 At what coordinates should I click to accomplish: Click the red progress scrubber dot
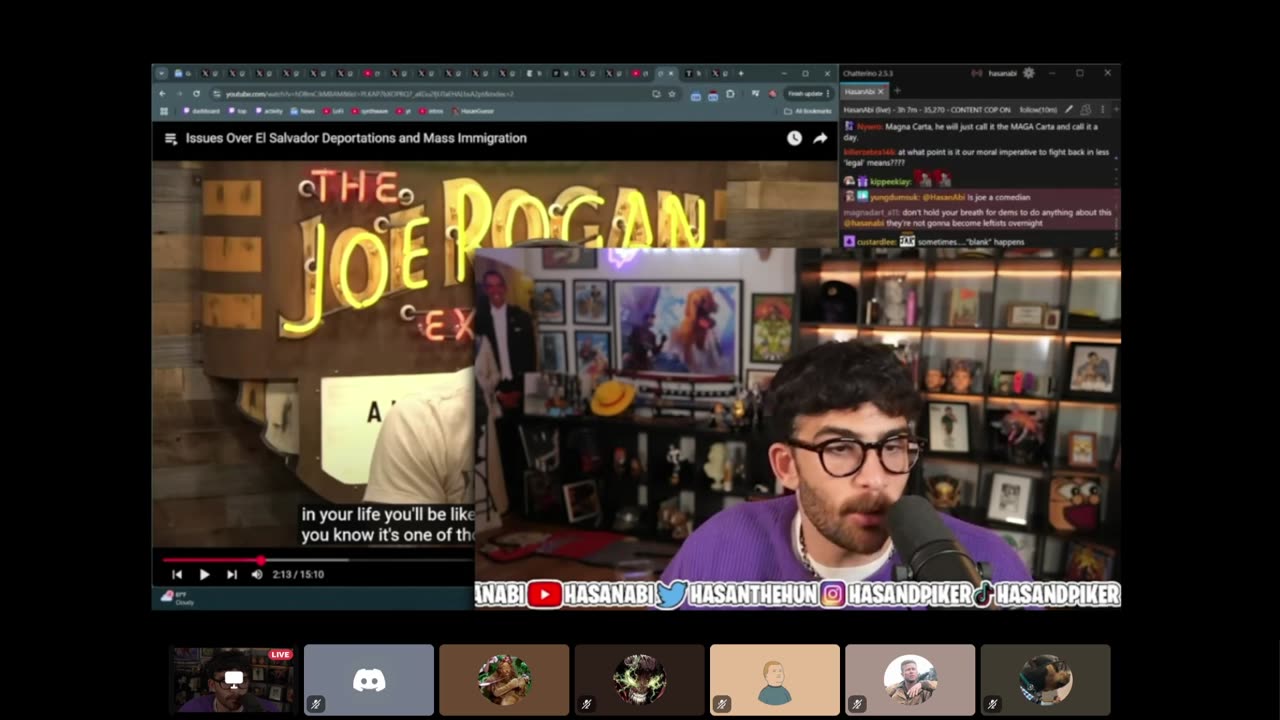[x=261, y=560]
